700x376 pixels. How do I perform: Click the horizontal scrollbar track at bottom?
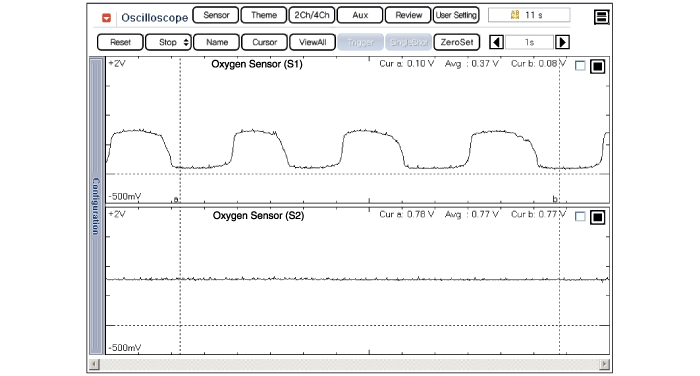pos(349,364)
